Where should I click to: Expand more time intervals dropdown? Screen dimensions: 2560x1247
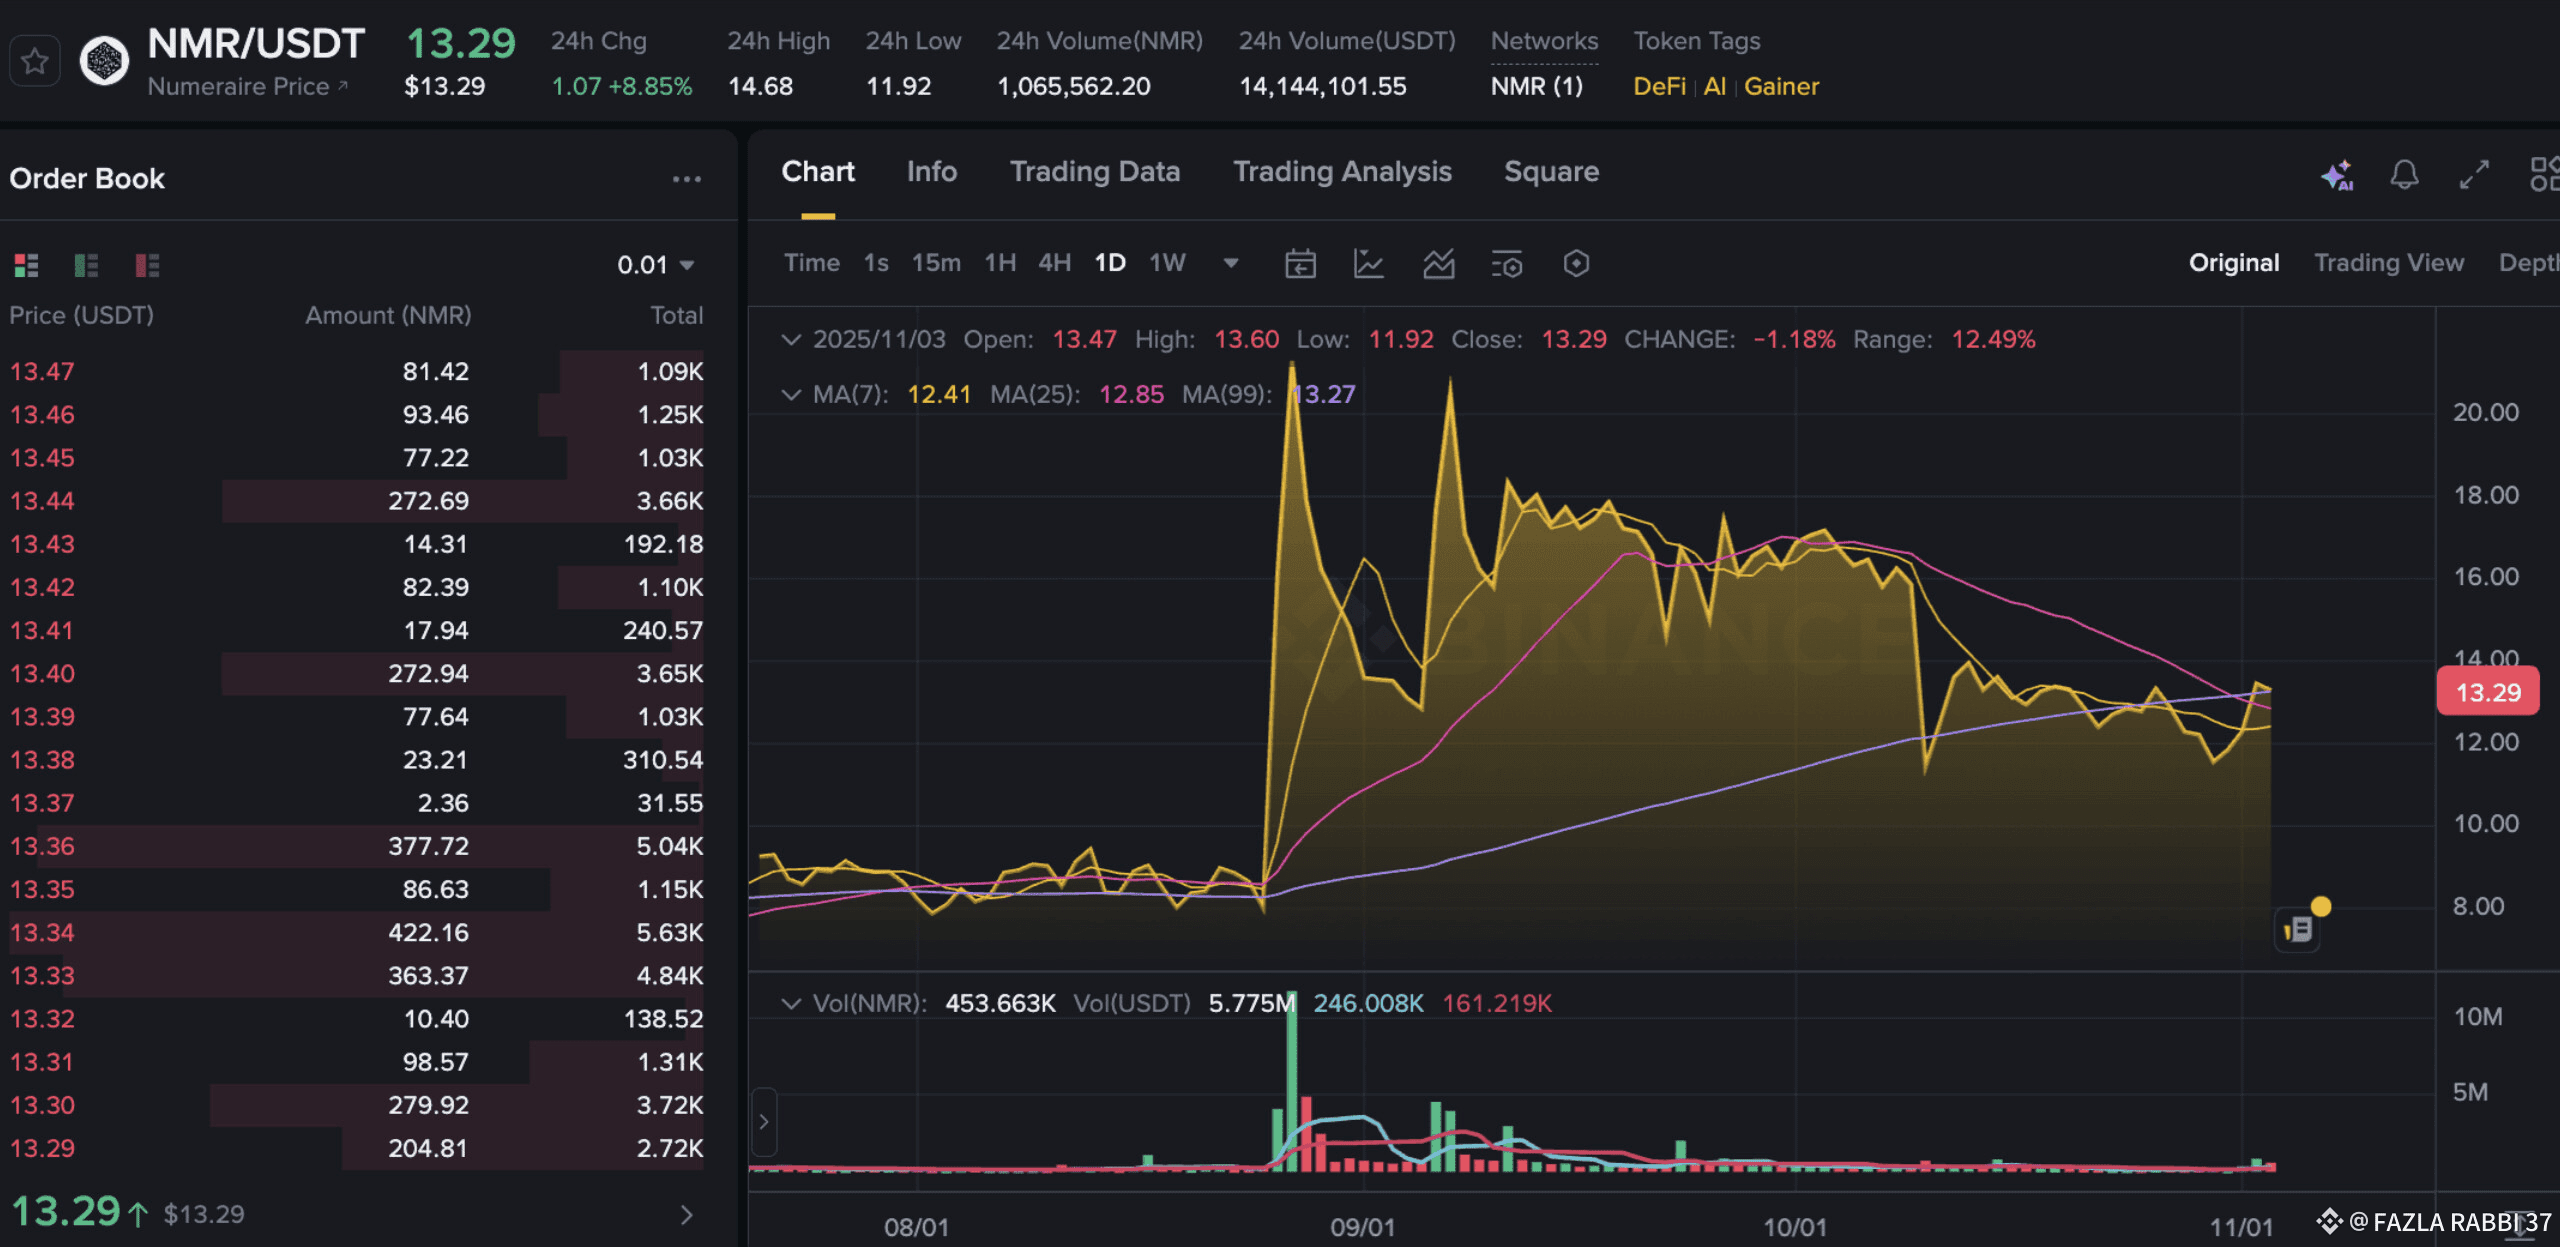[x=1231, y=263]
